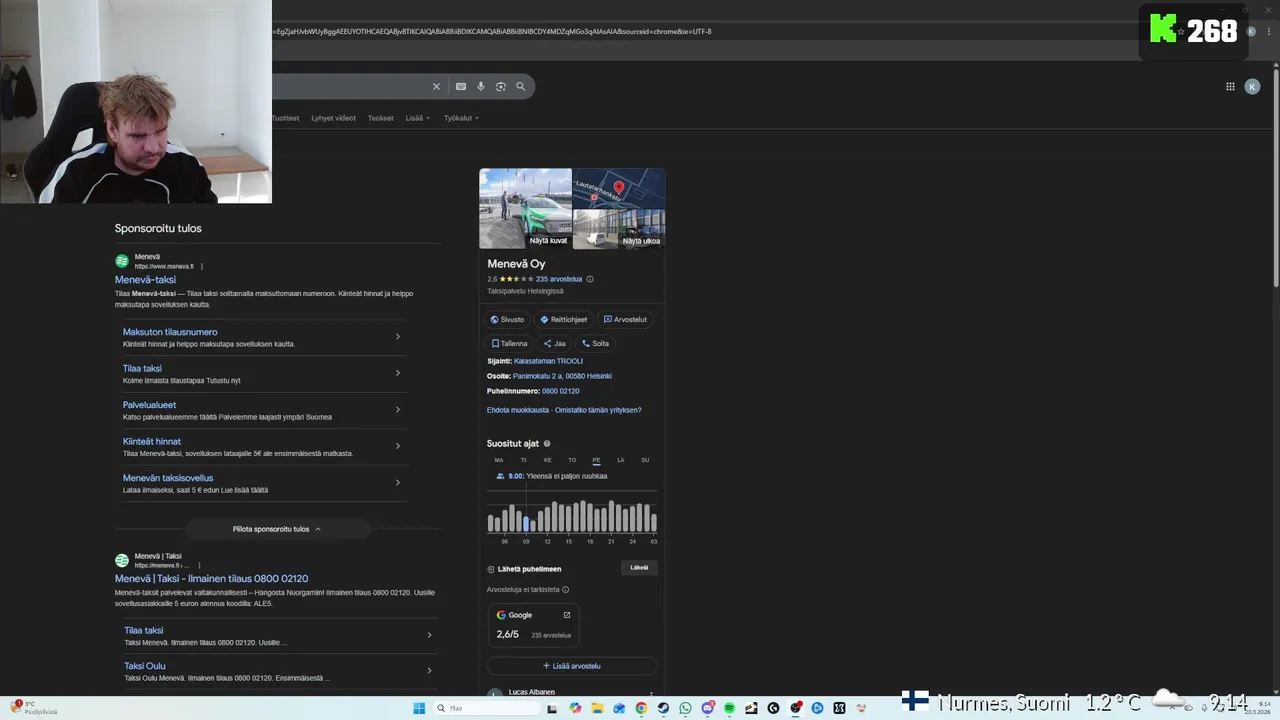Open the Google account avatar menu
The width and height of the screenshot is (1280, 720).
1252,87
